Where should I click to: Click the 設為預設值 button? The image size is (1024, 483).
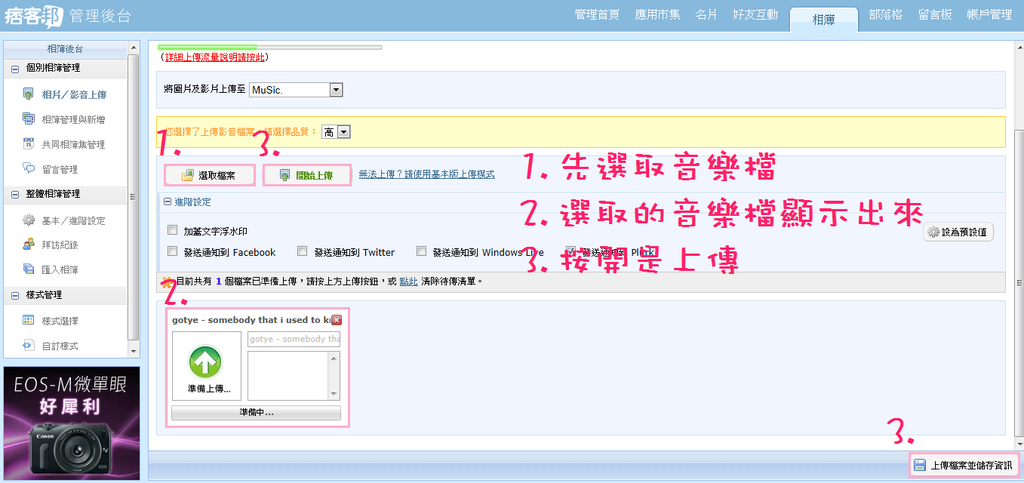coord(959,232)
